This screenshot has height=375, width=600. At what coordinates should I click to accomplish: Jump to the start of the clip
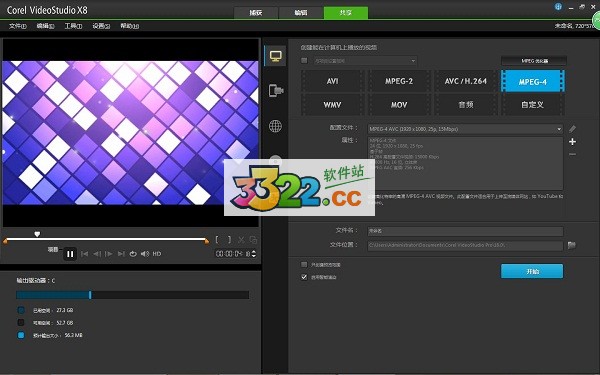click(x=85, y=254)
